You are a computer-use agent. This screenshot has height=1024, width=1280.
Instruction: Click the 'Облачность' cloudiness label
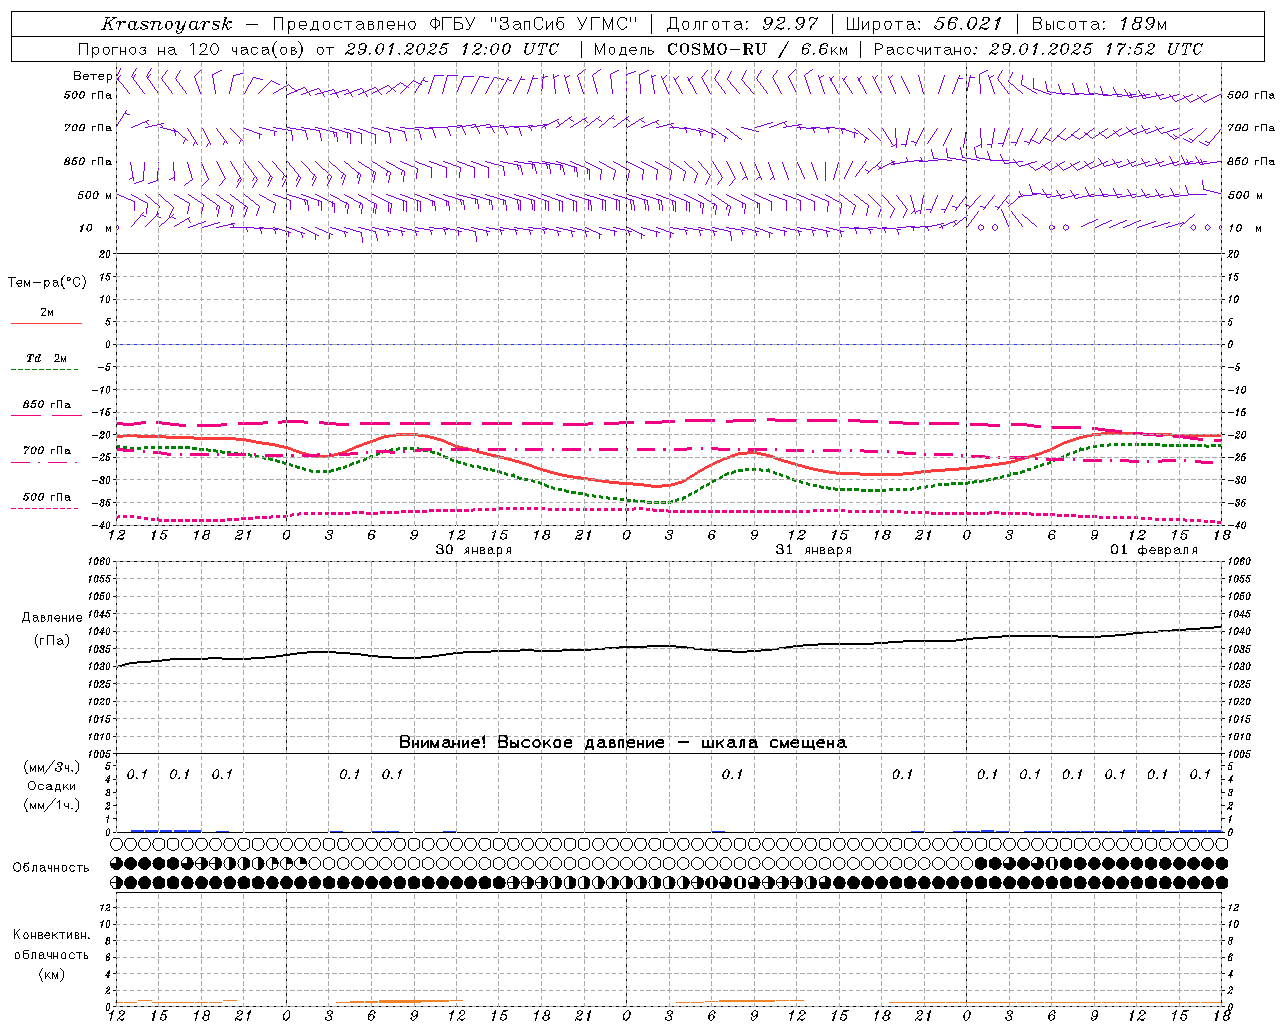(x=51, y=867)
